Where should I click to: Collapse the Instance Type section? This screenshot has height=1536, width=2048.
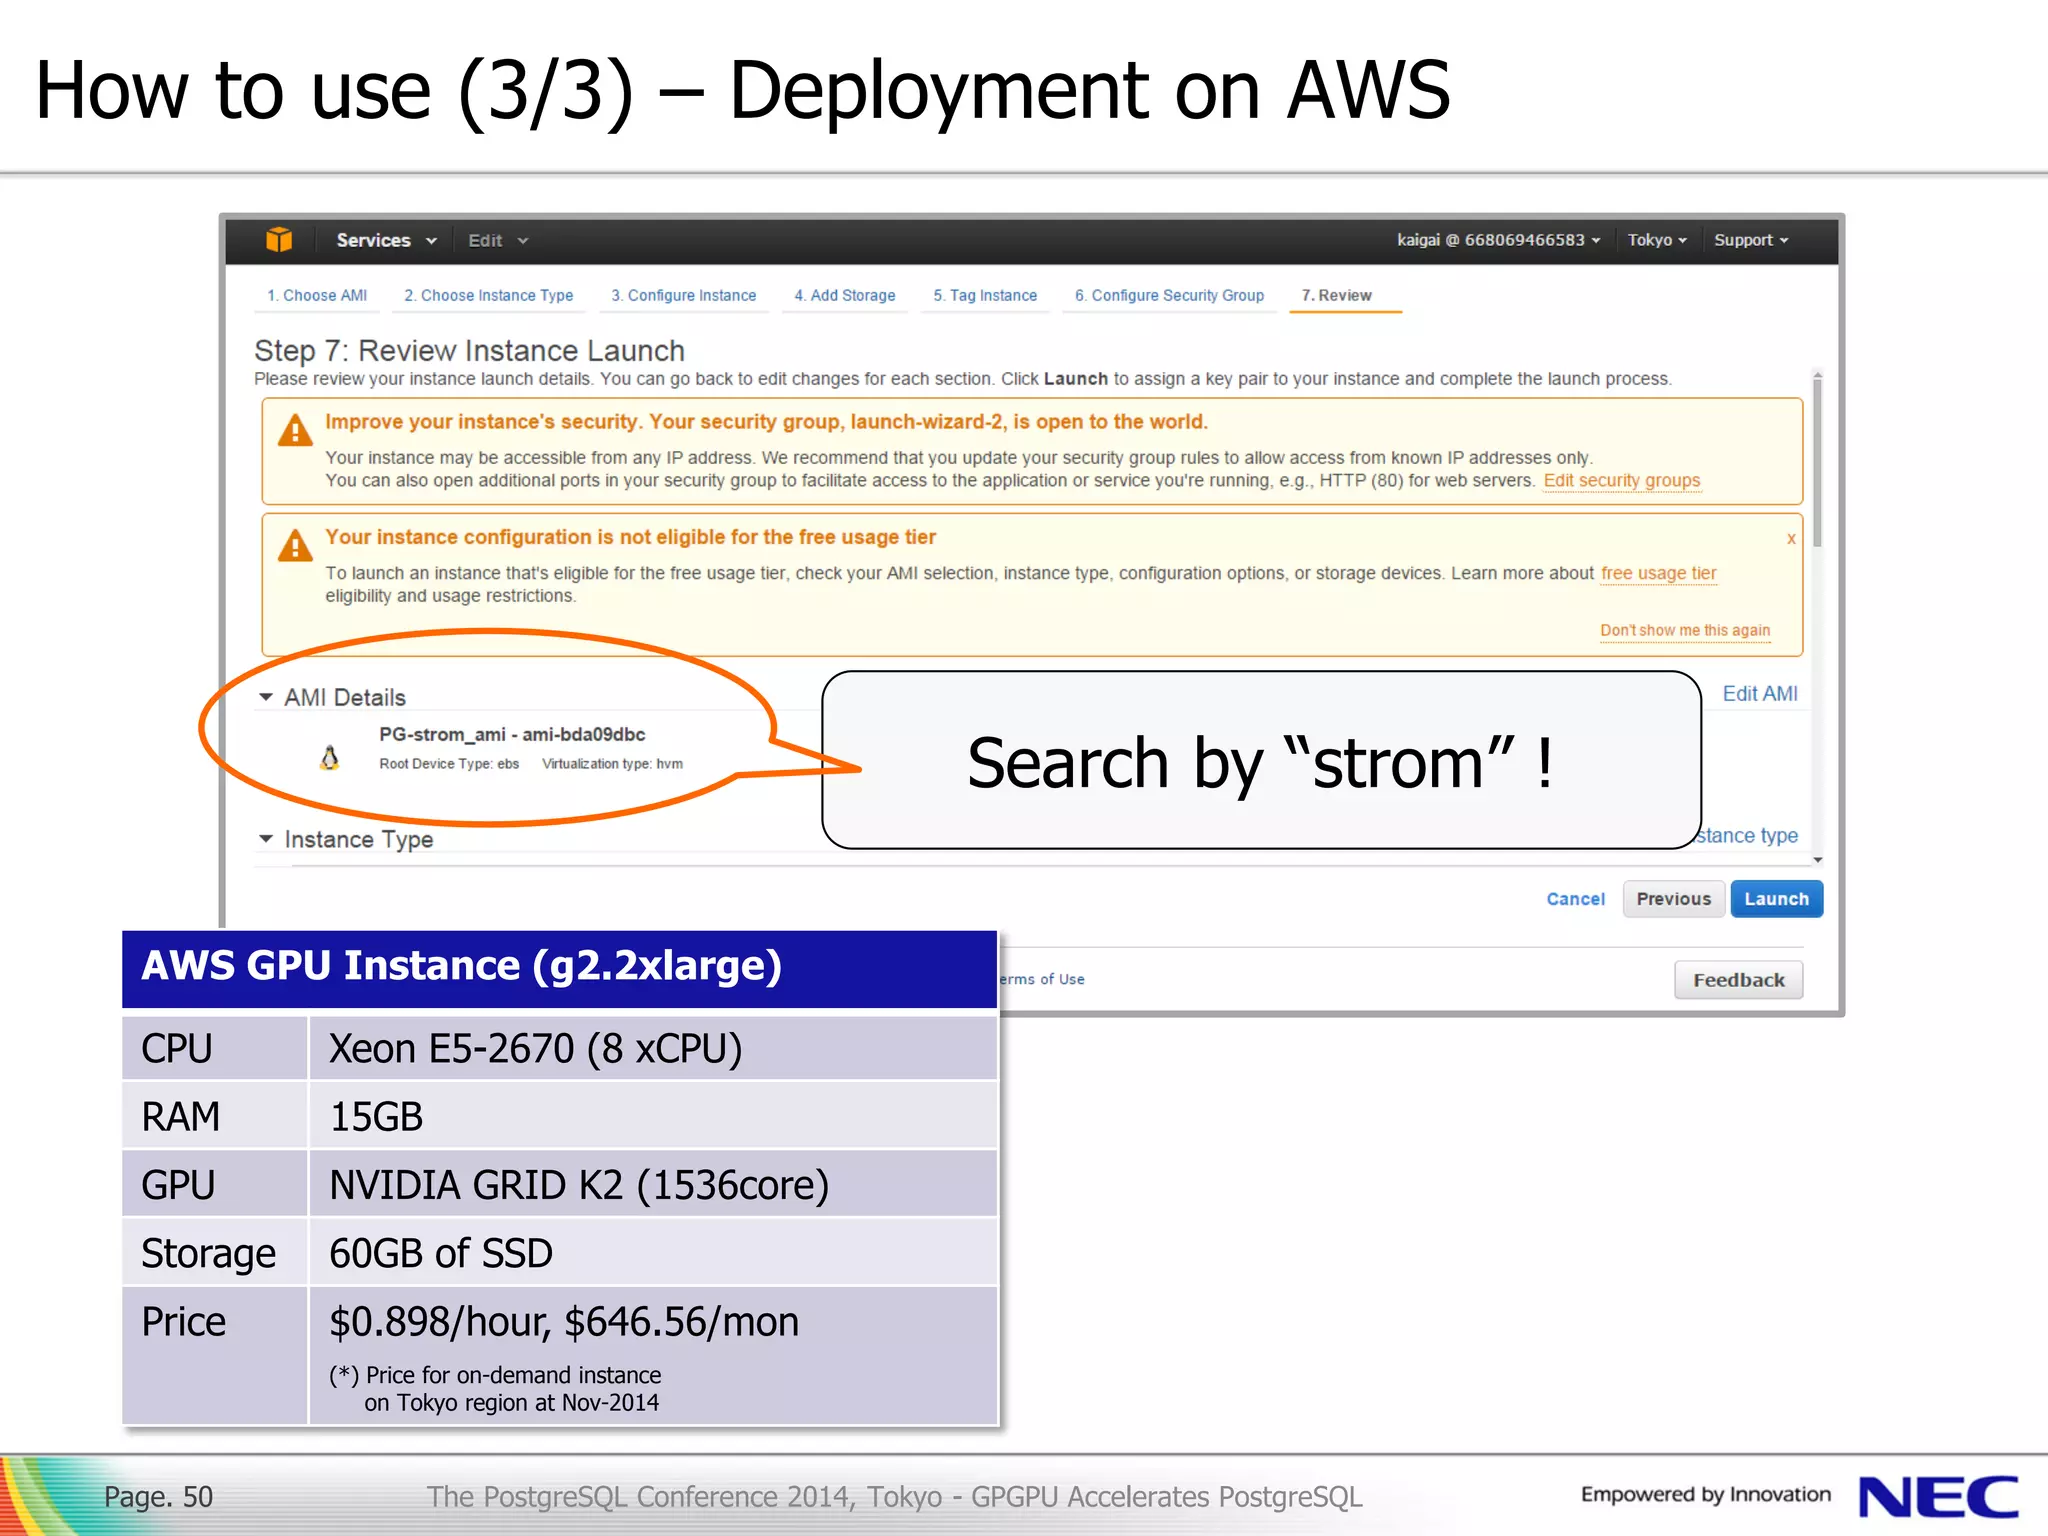tap(266, 839)
